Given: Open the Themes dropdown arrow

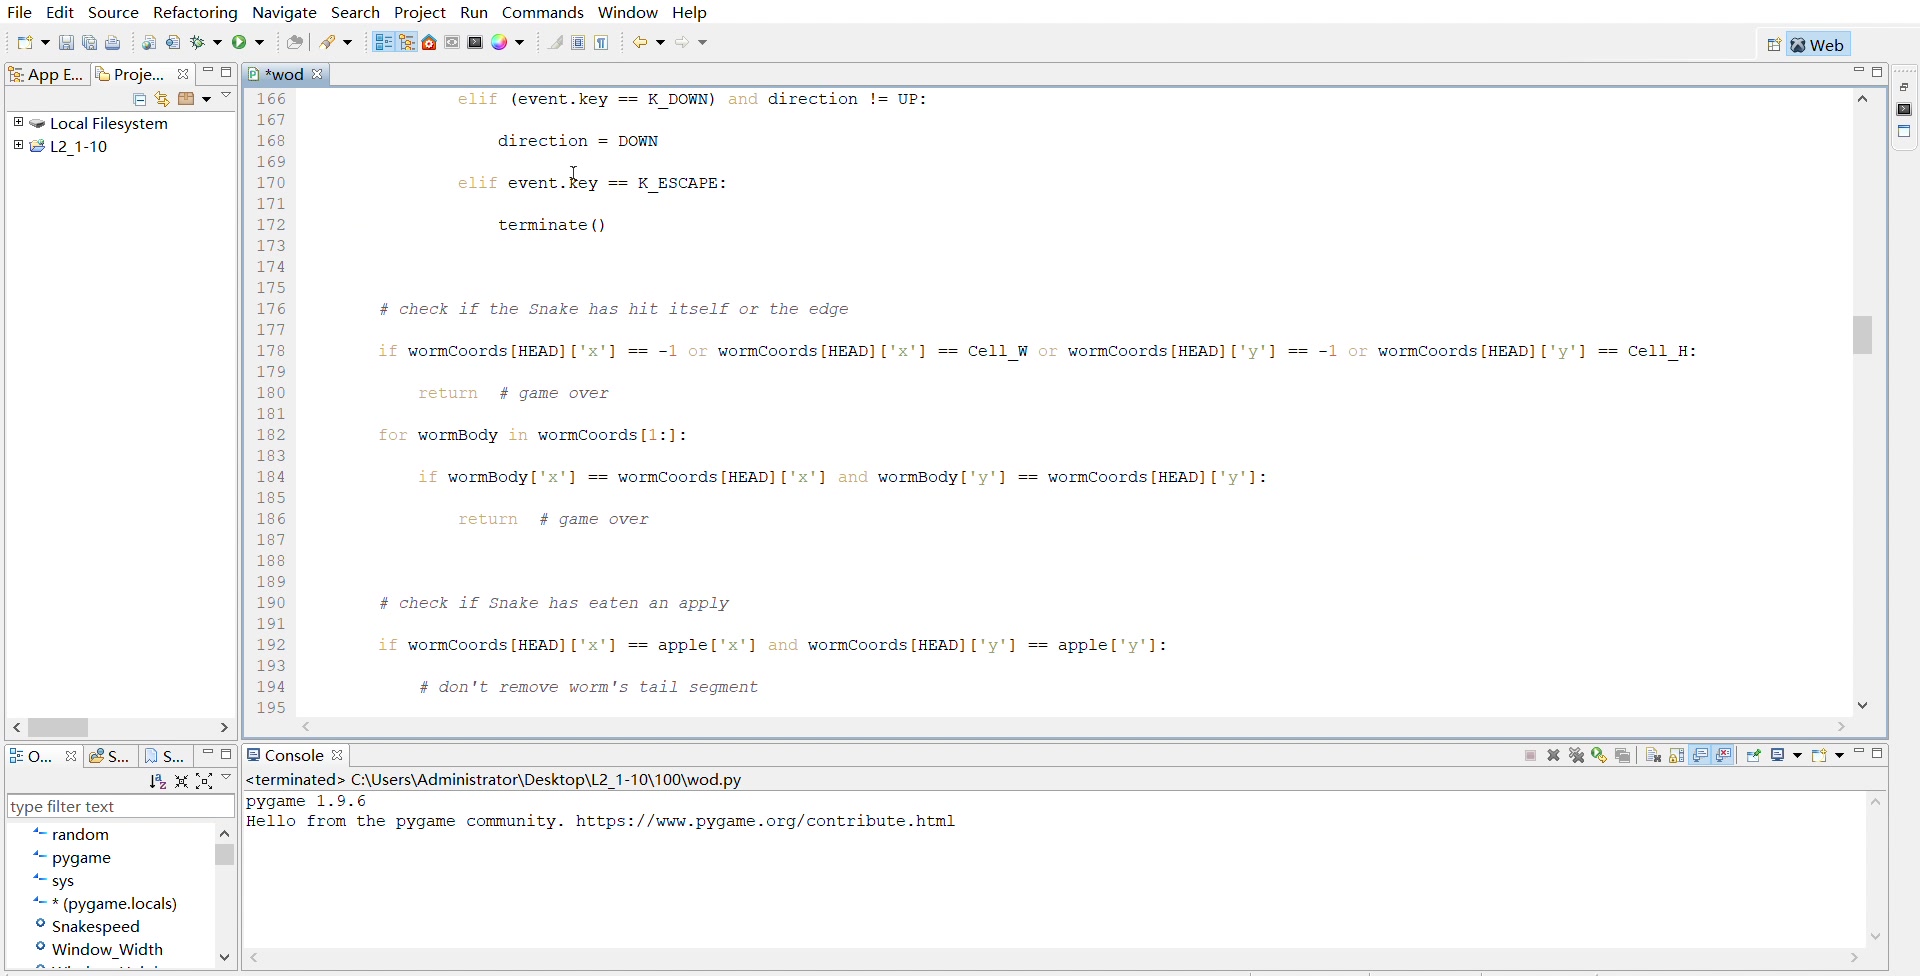Looking at the screenshot, I should (x=520, y=44).
